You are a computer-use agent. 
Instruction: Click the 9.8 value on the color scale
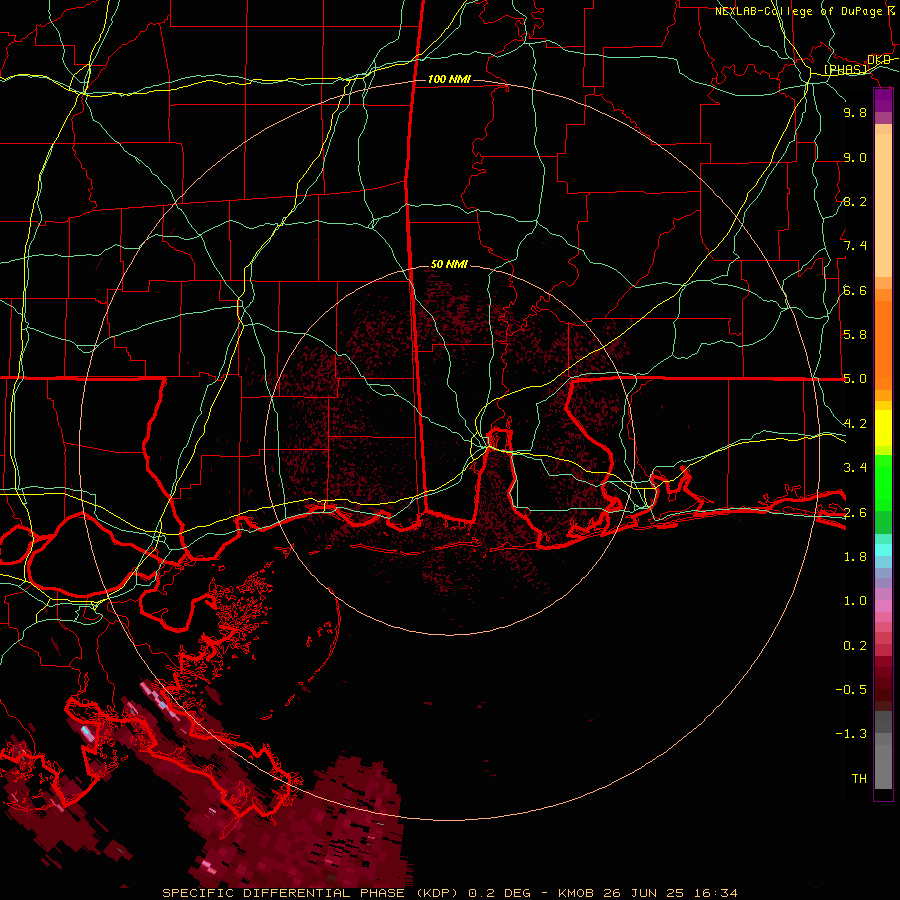point(855,112)
